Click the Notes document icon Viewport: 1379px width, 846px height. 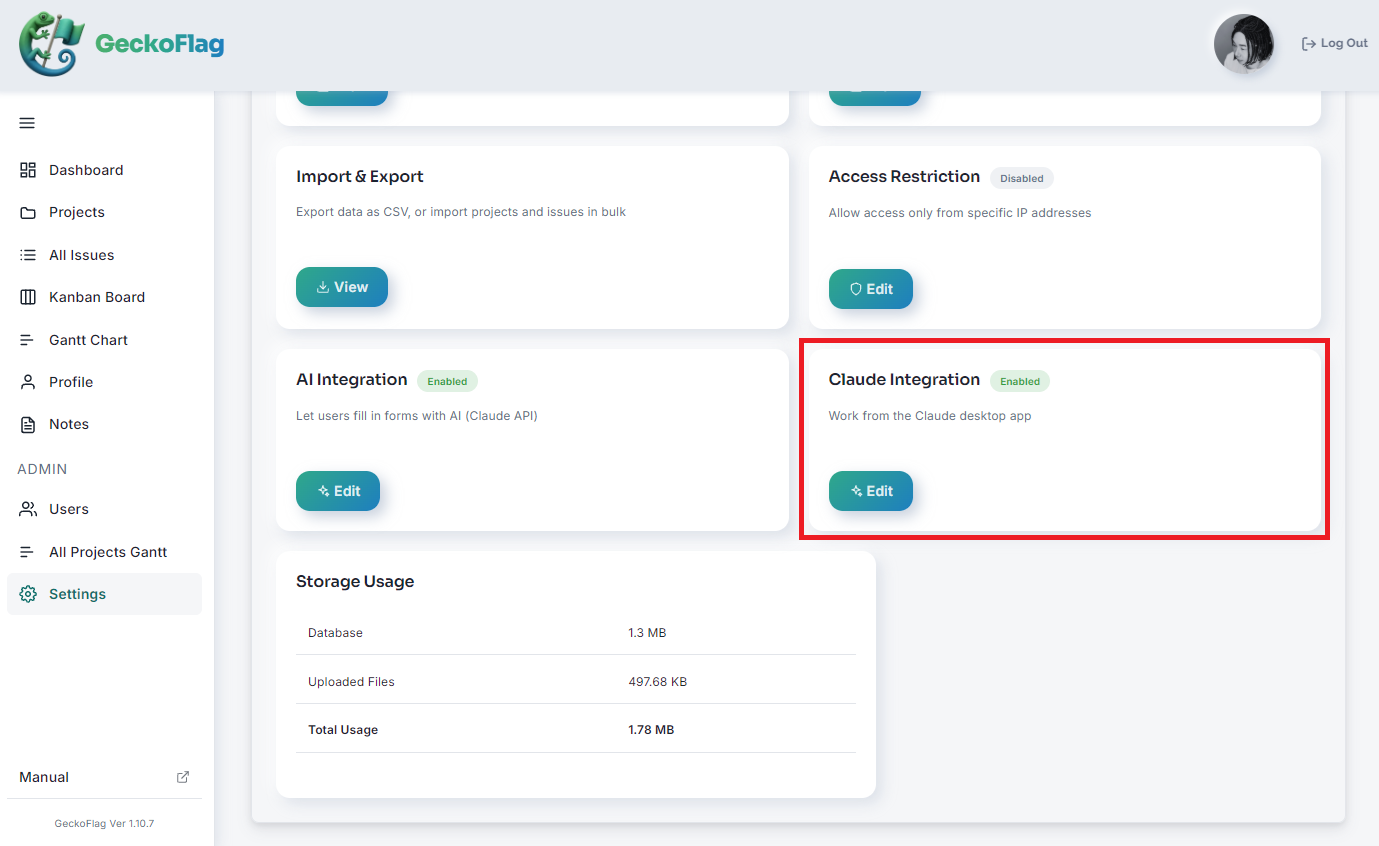click(28, 424)
